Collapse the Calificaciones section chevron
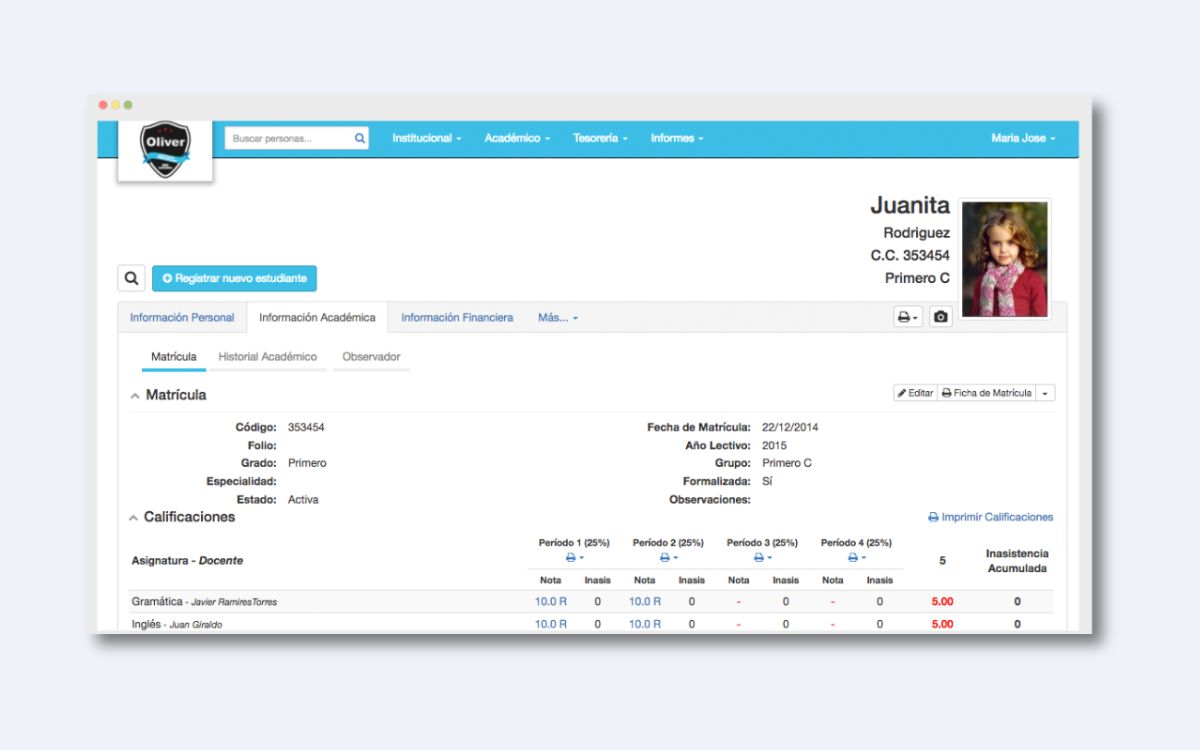The image size is (1200, 750). 134,518
